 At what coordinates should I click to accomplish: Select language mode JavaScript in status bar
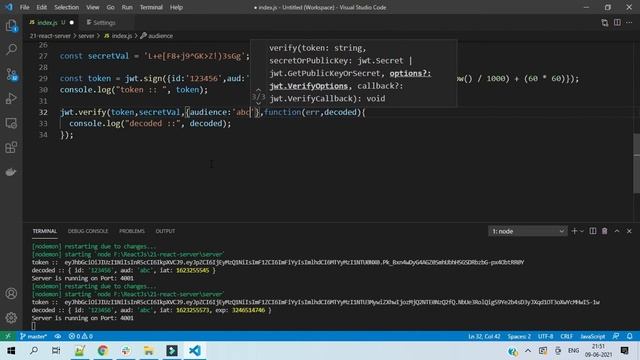593,336
